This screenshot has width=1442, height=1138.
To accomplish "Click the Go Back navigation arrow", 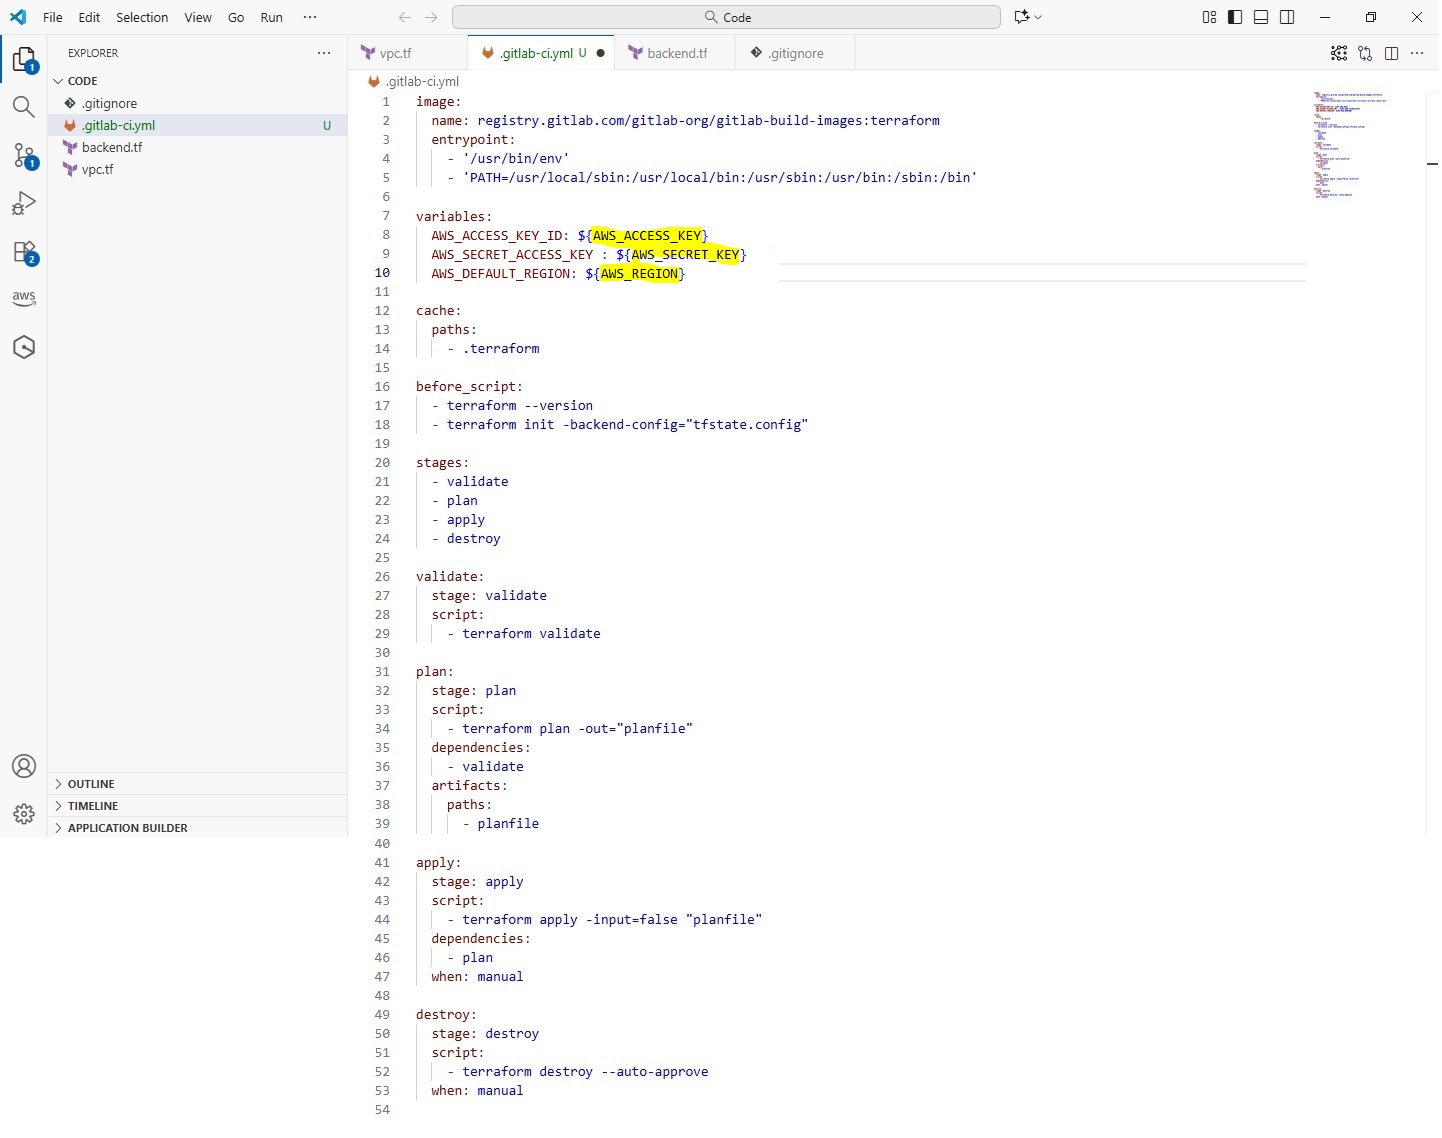I will tap(405, 17).
